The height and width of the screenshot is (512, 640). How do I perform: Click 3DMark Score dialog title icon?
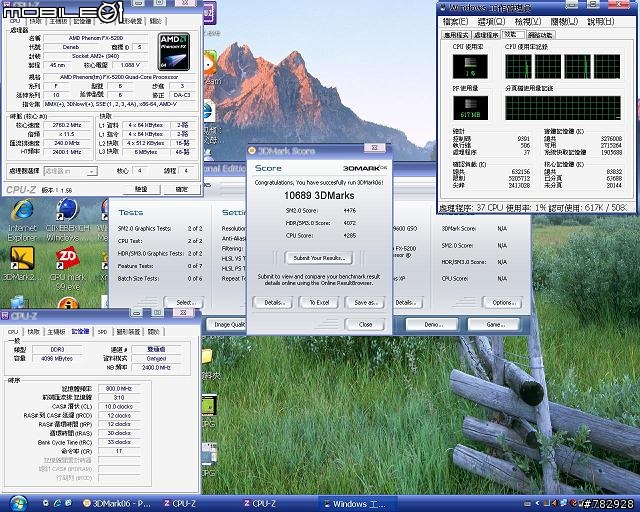click(x=252, y=150)
